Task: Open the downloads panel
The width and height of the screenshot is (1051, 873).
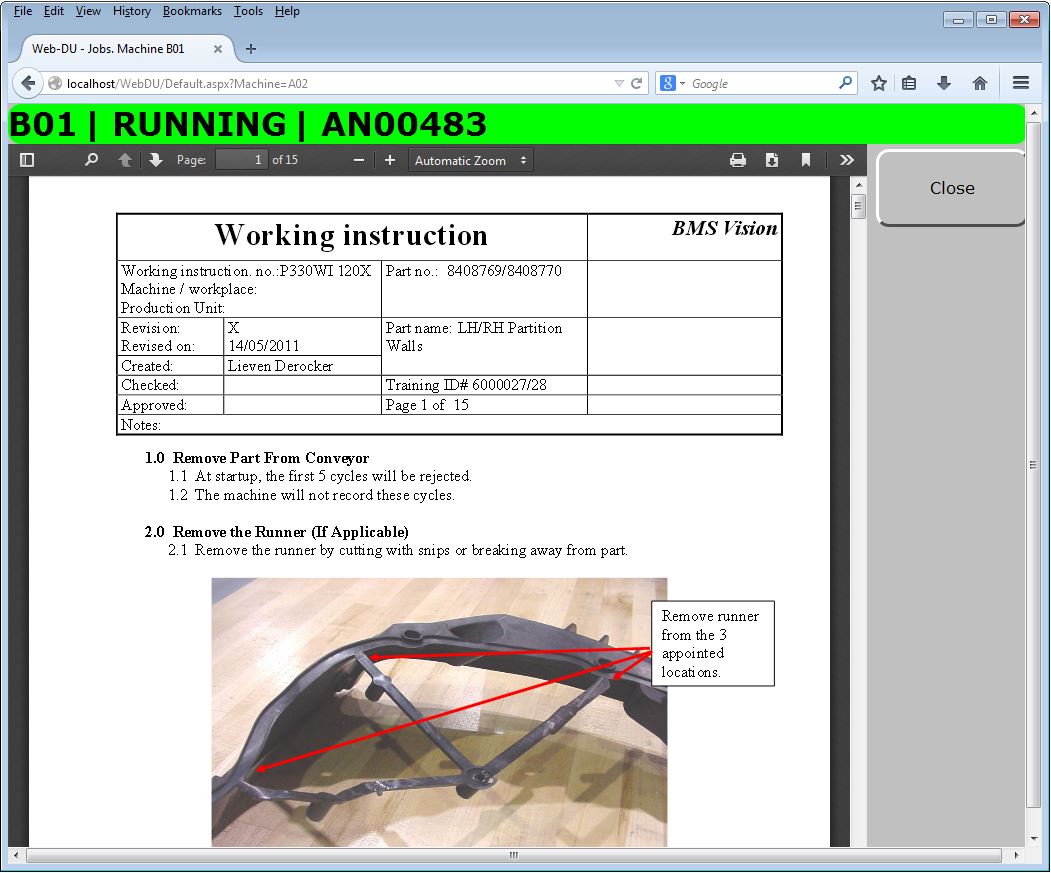Action: [x=944, y=83]
